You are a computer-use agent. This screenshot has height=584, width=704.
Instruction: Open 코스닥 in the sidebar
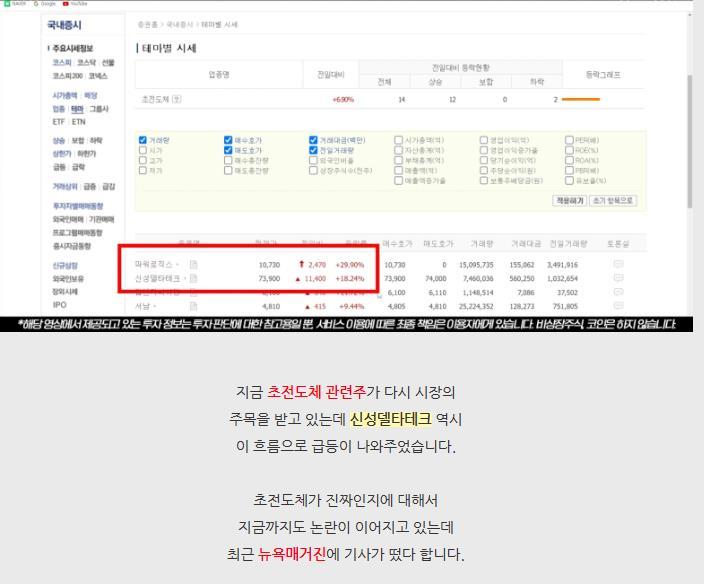[x=86, y=62]
